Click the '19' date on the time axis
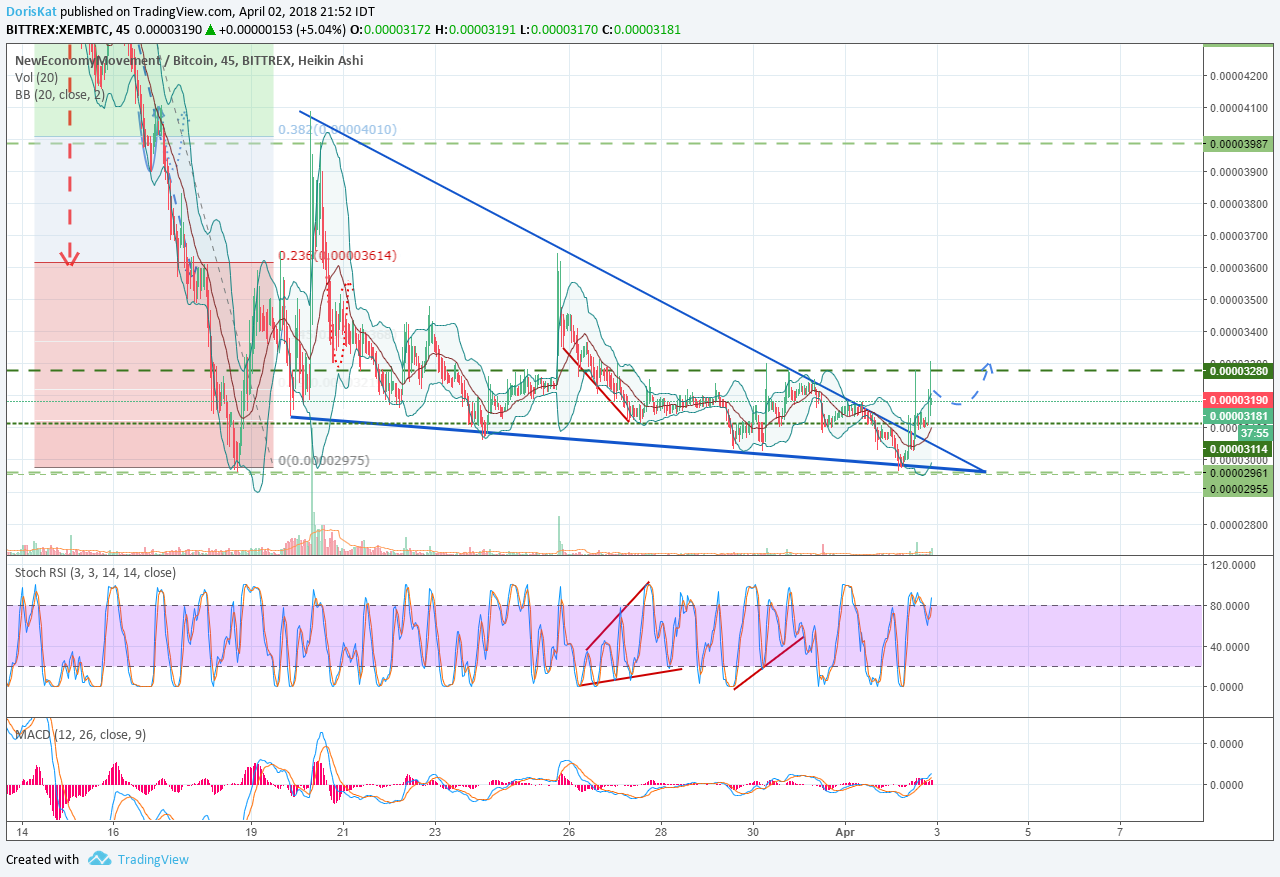 pos(251,831)
